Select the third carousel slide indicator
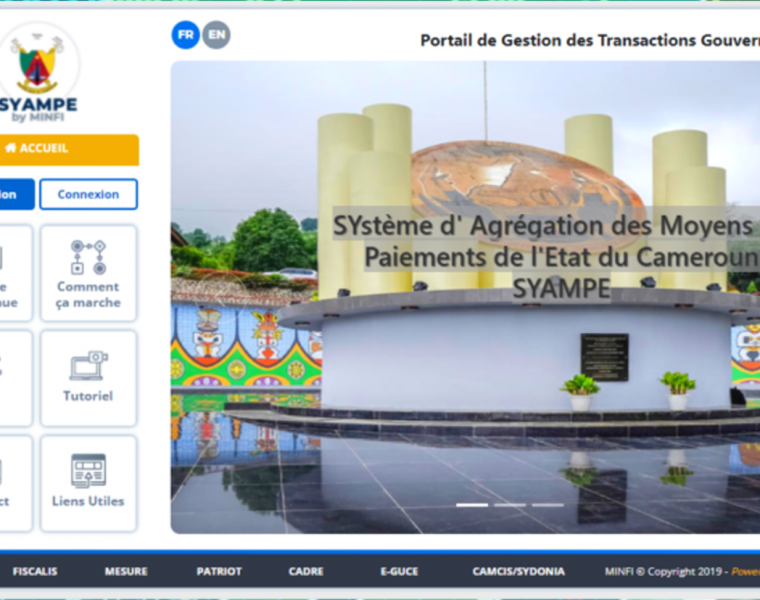760x600 pixels. point(548,505)
